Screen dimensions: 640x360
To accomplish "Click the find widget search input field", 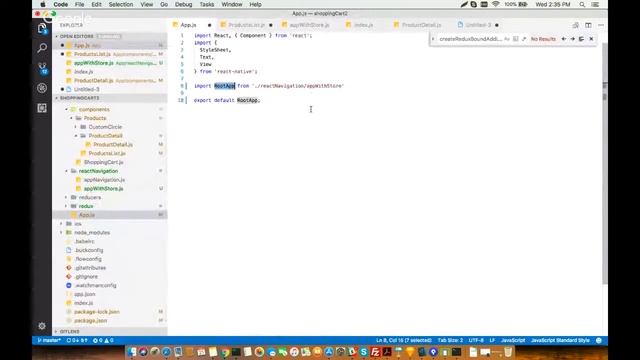I will [x=470, y=39].
